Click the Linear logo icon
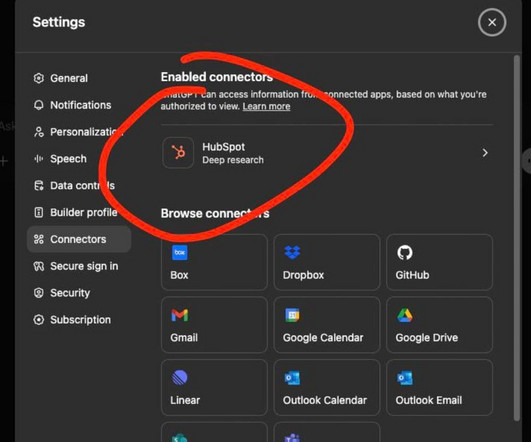531x442 pixels. point(179,378)
